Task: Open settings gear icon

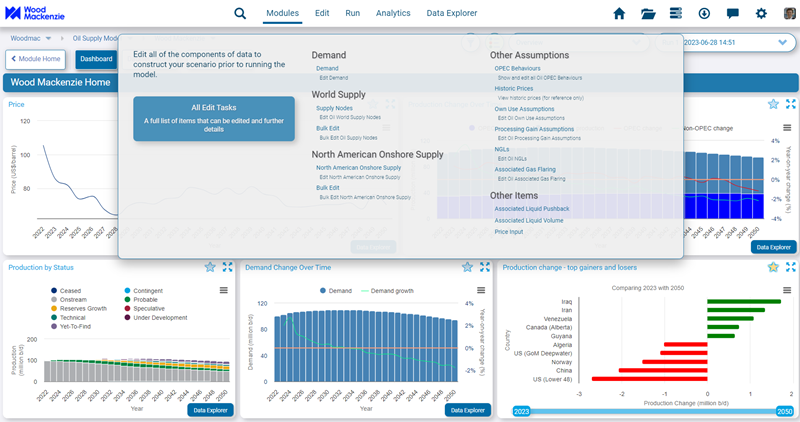Action: pos(761,14)
